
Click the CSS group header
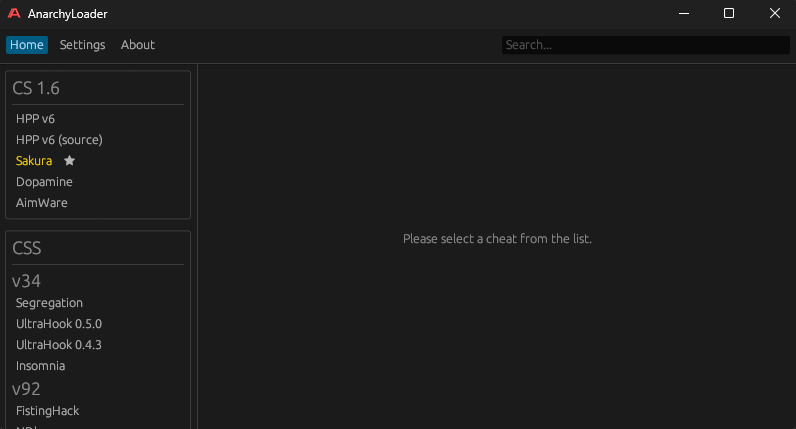(x=27, y=248)
